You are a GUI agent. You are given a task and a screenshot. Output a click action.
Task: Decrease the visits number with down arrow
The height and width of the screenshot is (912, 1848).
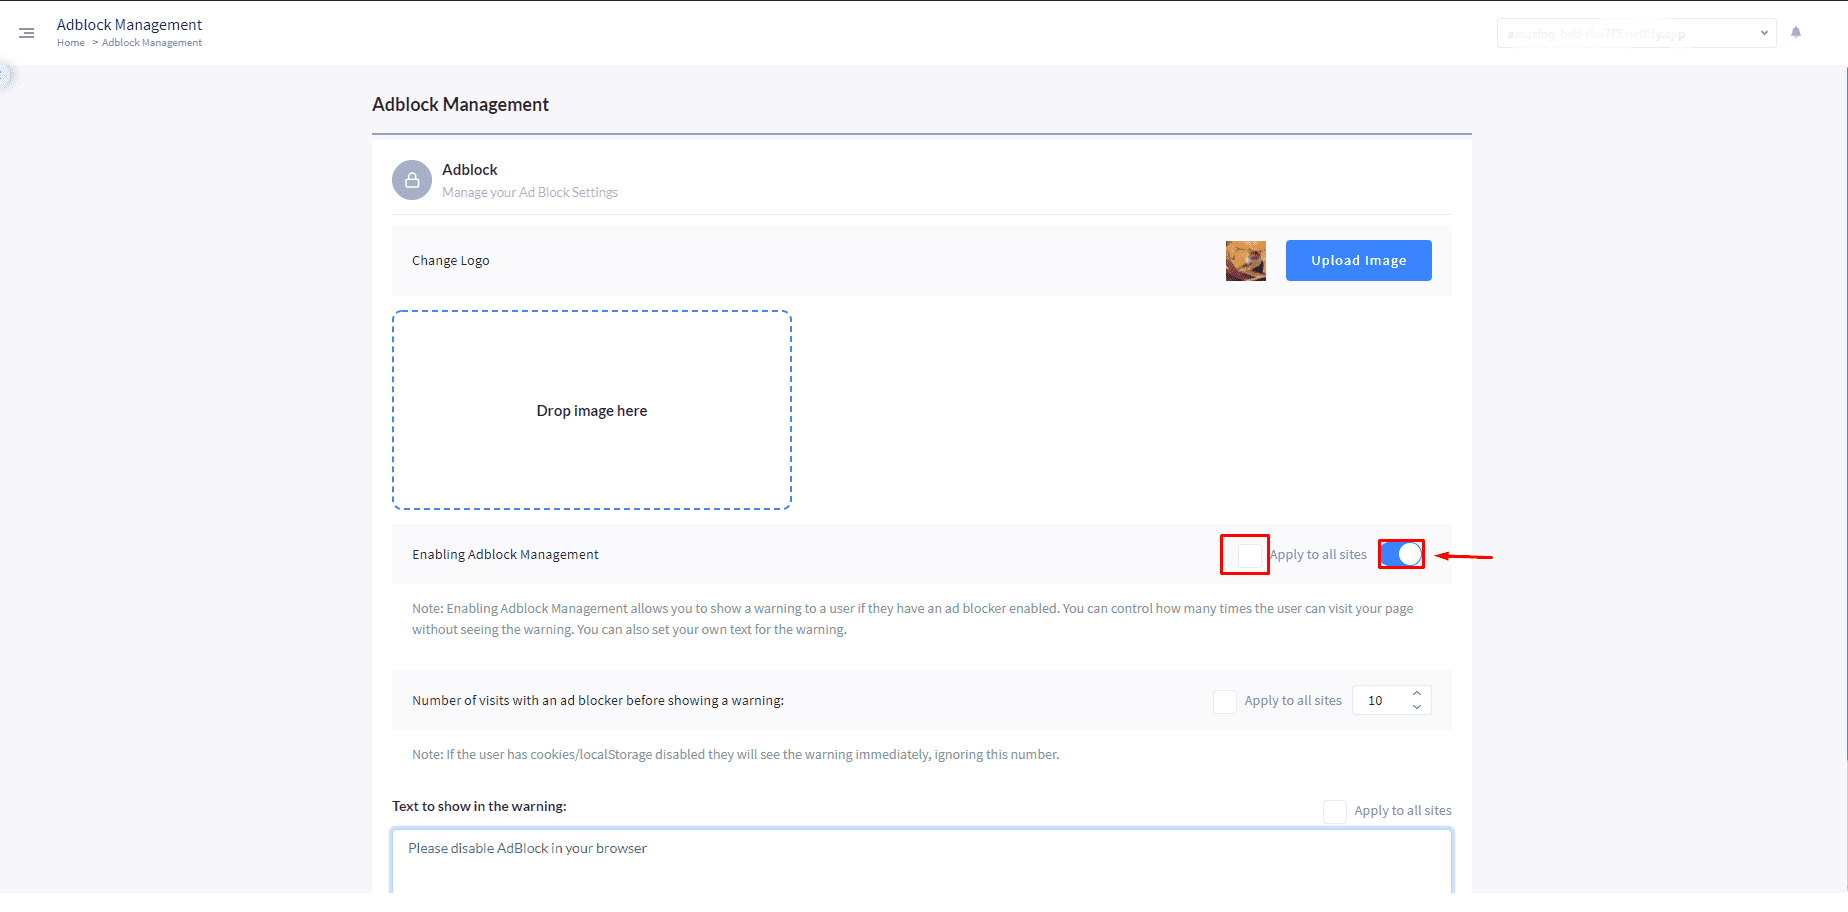coord(1417,707)
